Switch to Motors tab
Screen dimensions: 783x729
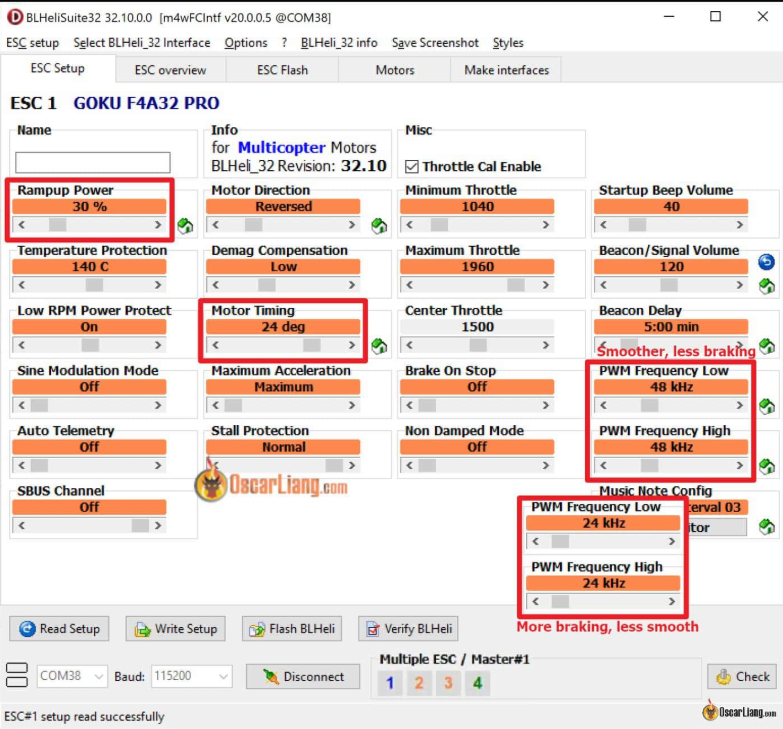[394, 70]
